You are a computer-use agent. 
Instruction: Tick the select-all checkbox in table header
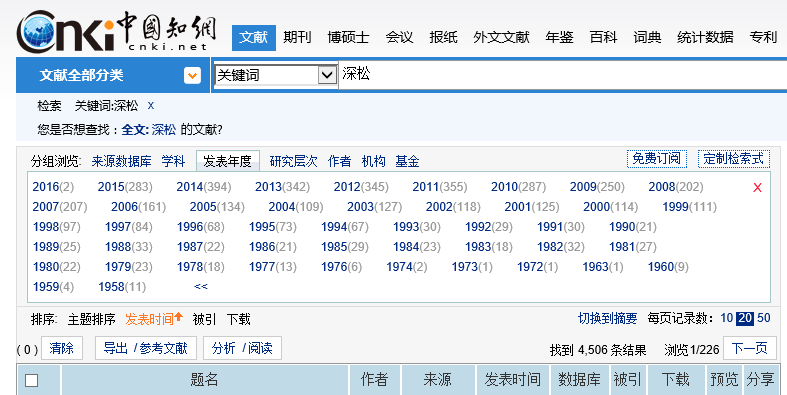click(32, 380)
